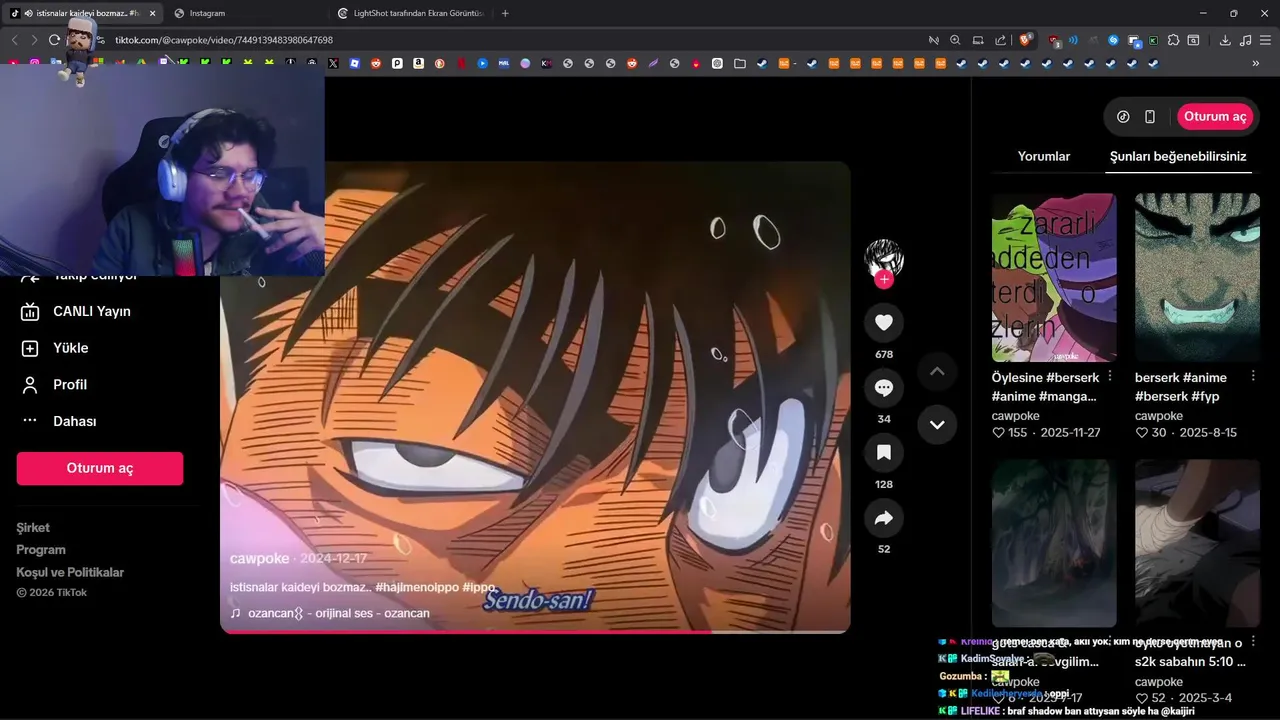Share the video via arrow icon
The image size is (1280, 720).
pyautogui.click(x=884, y=518)
